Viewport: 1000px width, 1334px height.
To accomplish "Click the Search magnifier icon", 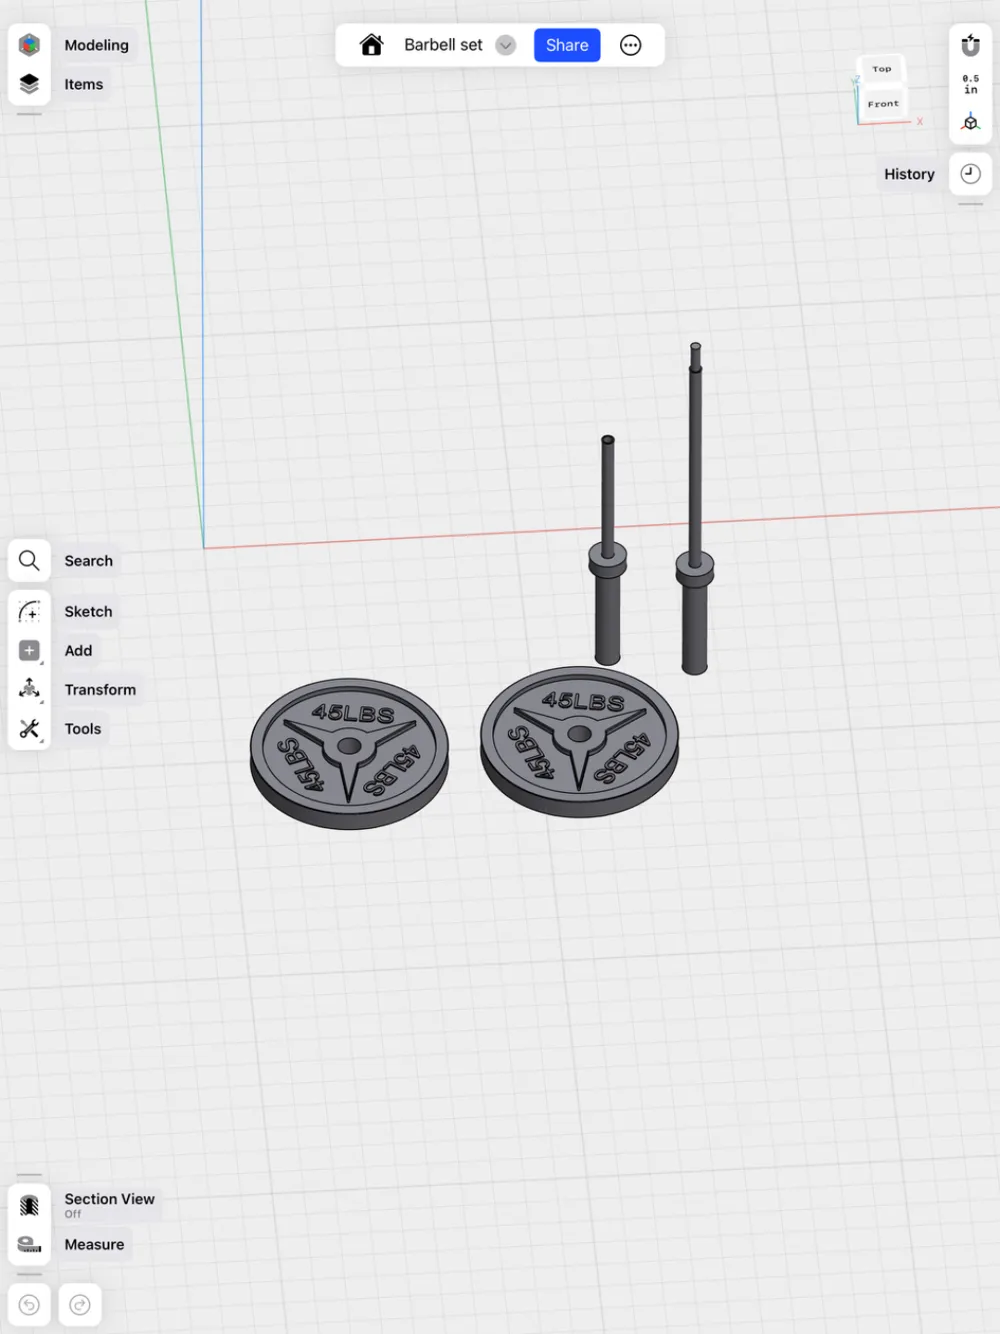I will coord(29,561).
